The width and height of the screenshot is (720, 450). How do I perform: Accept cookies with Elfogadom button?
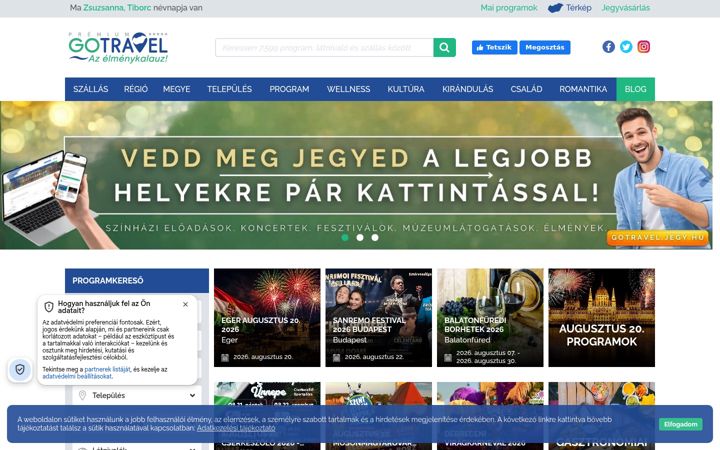[x=681, y=424]
